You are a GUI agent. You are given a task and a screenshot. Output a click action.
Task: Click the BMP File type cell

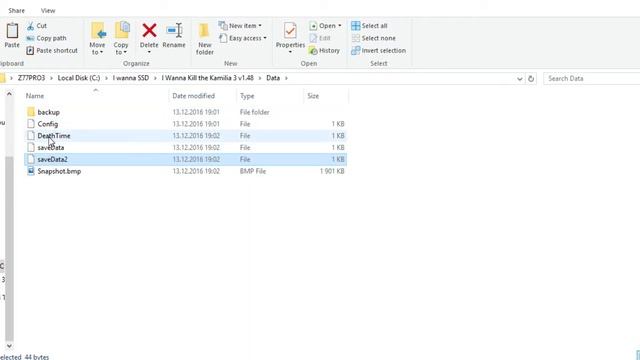(x=253, y=171)
